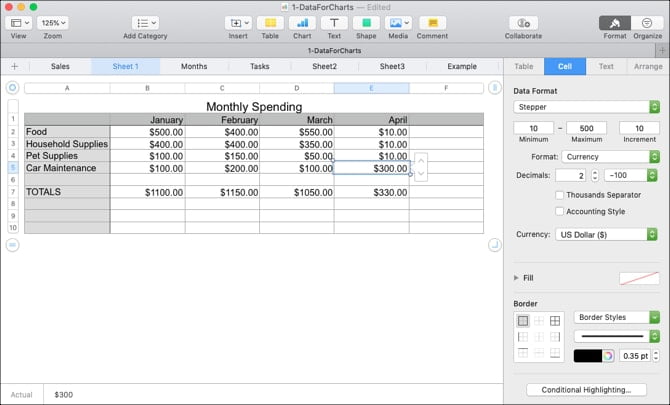Viewport: 670px width, 405px height.
Task: Open the Data Format Stepper dropdown
Action: pos(586,107)
